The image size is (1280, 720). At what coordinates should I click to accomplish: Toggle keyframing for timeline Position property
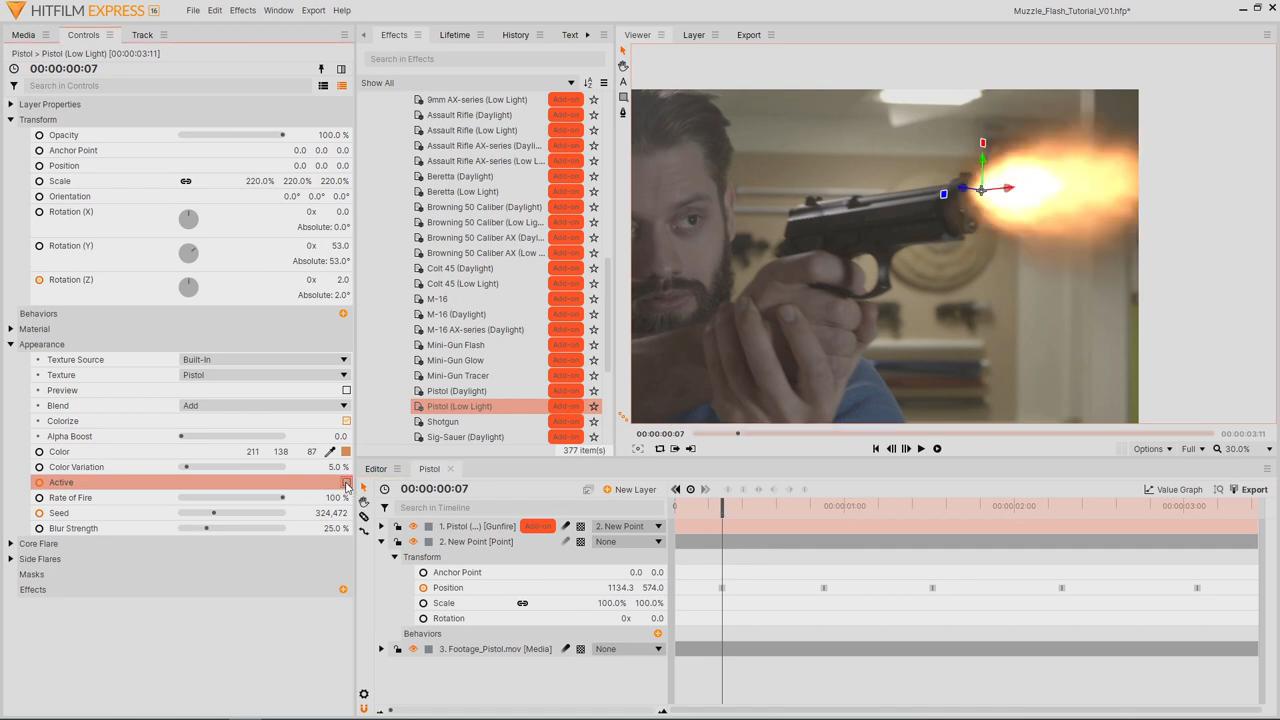(423, 588)
